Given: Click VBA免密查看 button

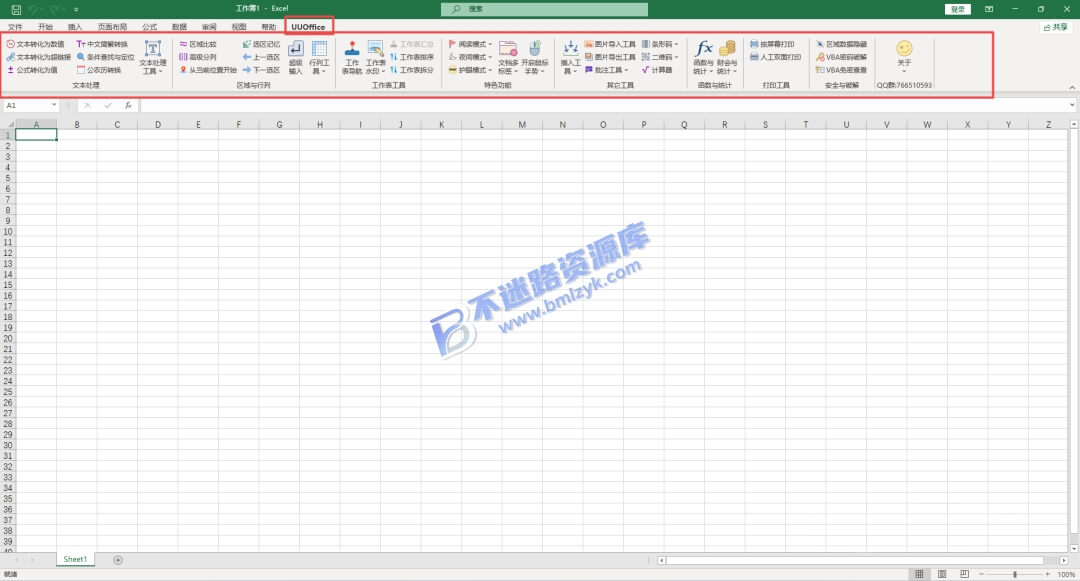Looking at the screenshot, I should [842, 70].
